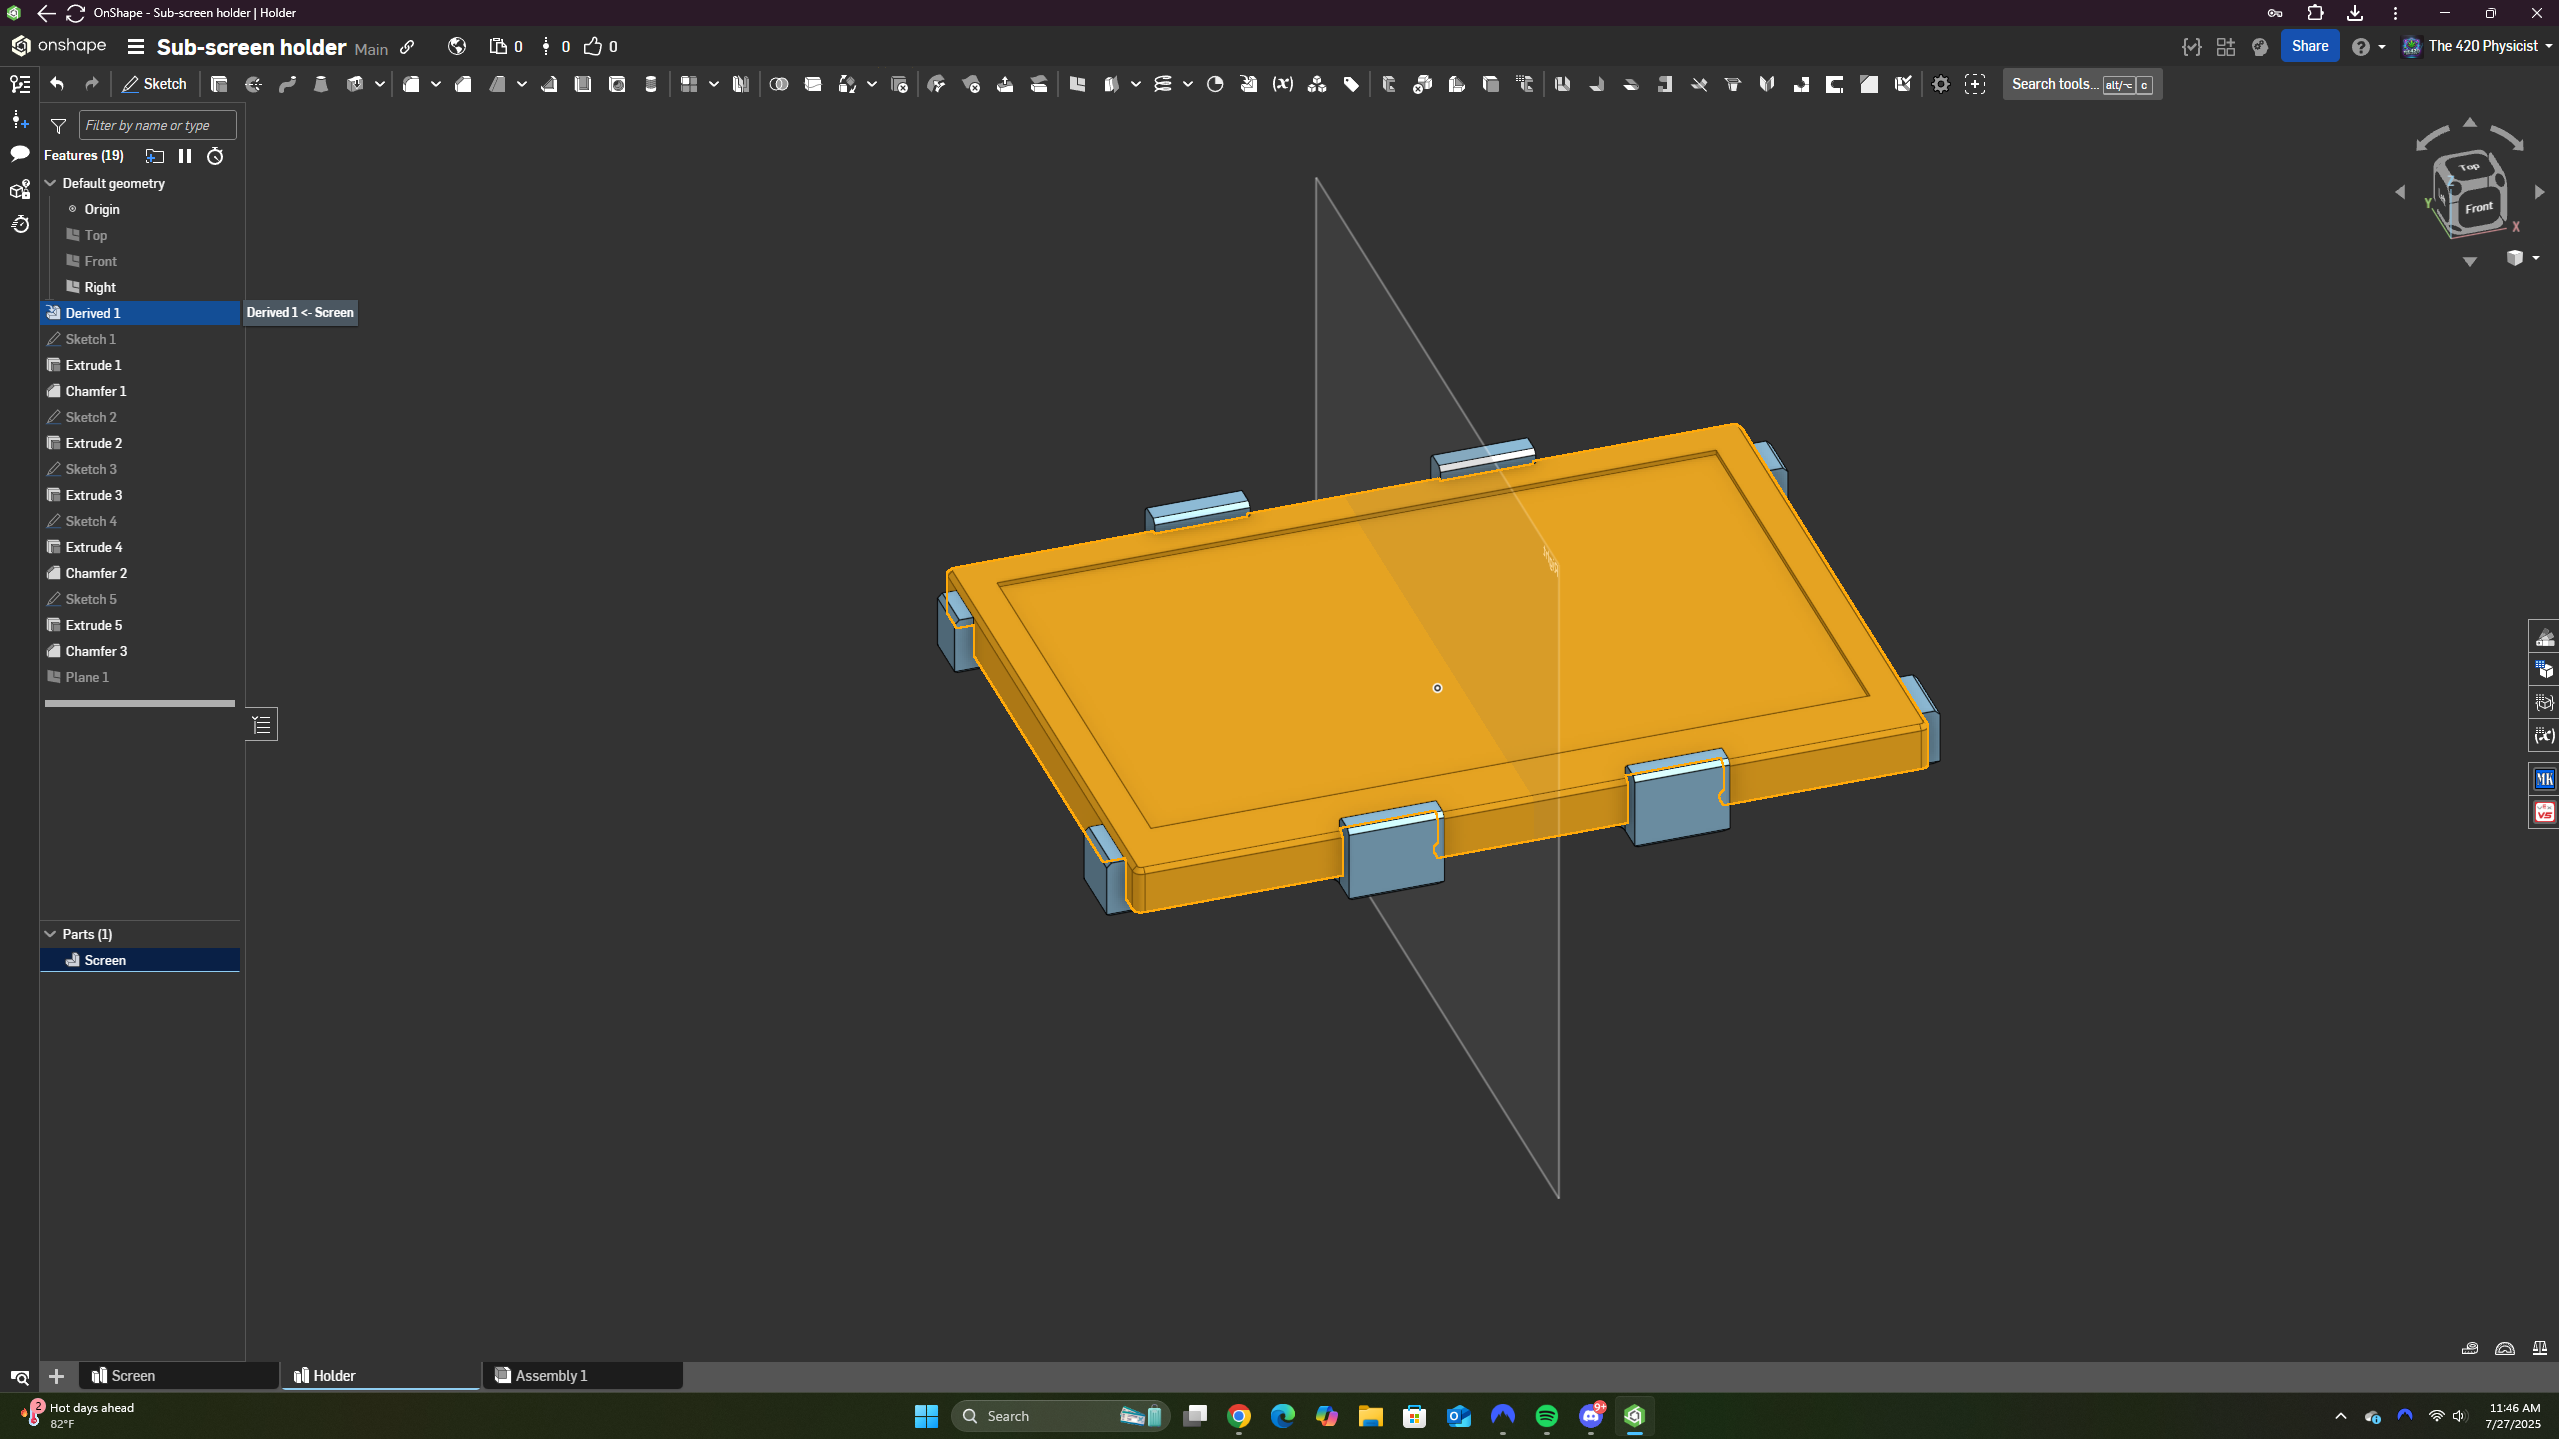Rotate view with cube's left arrow
2559x1439 pixels.
(2400, 192)
